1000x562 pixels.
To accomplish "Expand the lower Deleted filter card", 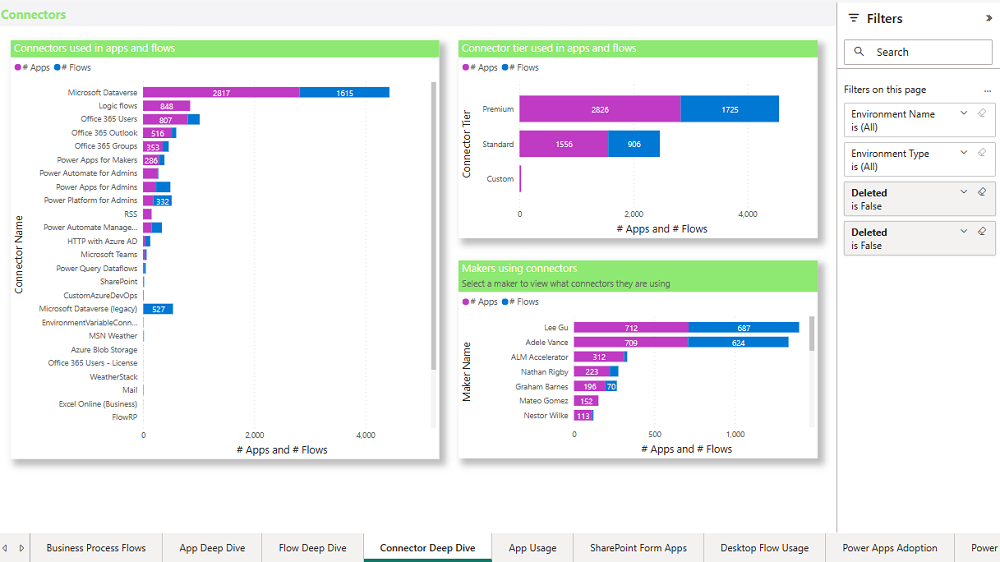I will (964, 231).
